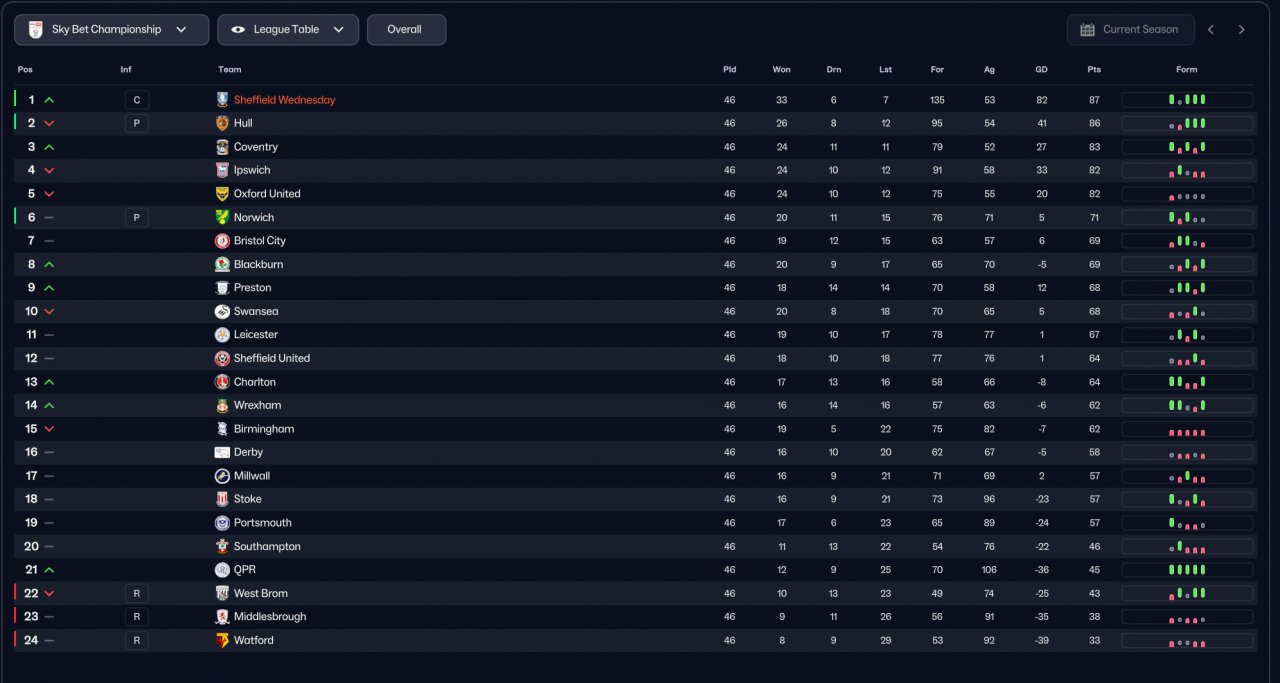Click the Swansea club badge

click(x=222, y=311)
